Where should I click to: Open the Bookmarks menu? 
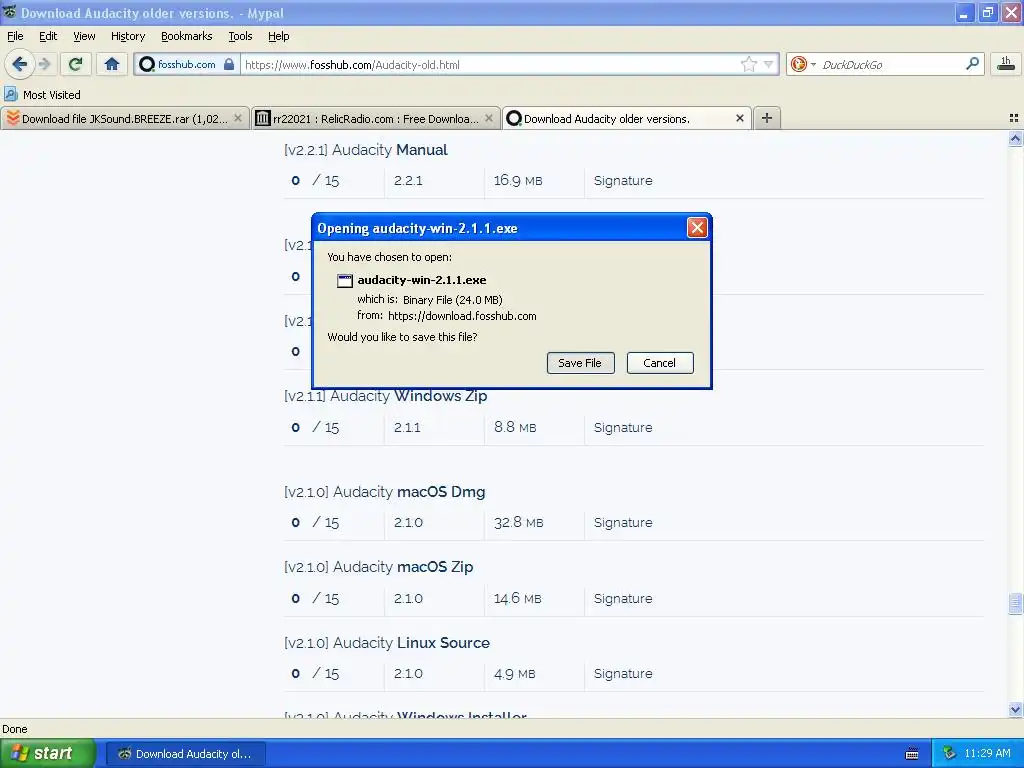coord(186,36)
